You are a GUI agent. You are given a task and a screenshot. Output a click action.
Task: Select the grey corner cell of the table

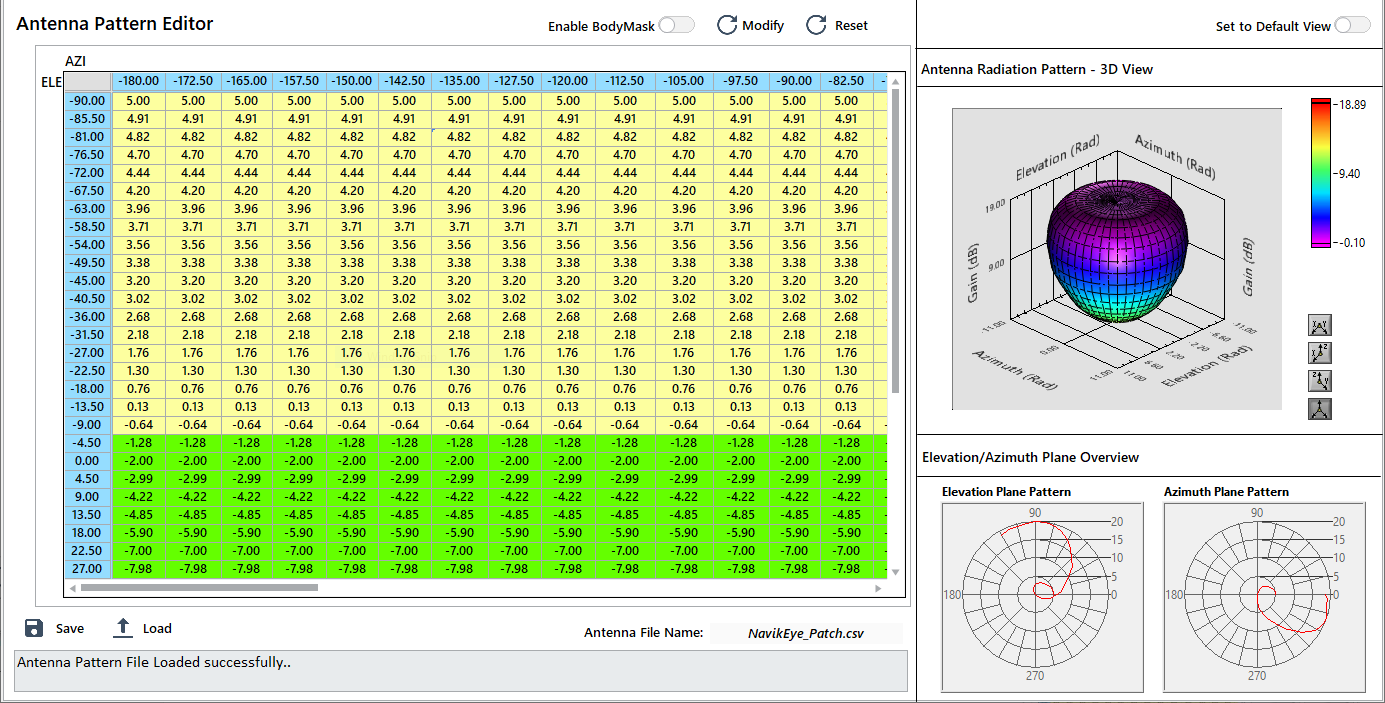point(88,81)
